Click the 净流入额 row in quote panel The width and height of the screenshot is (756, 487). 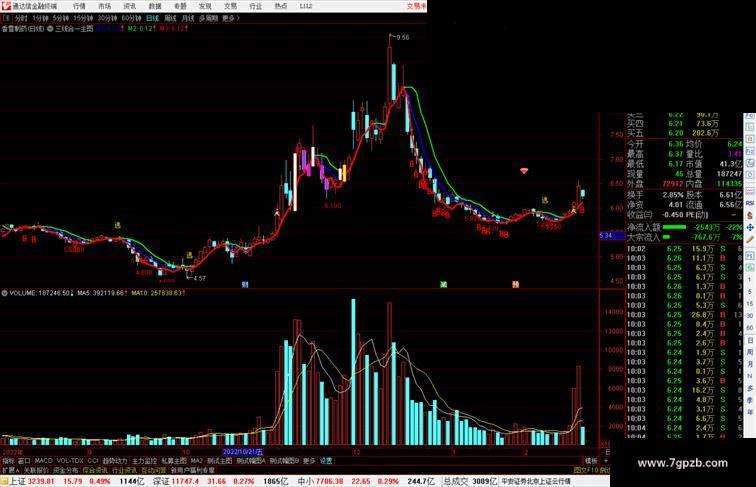pos(685,227)
